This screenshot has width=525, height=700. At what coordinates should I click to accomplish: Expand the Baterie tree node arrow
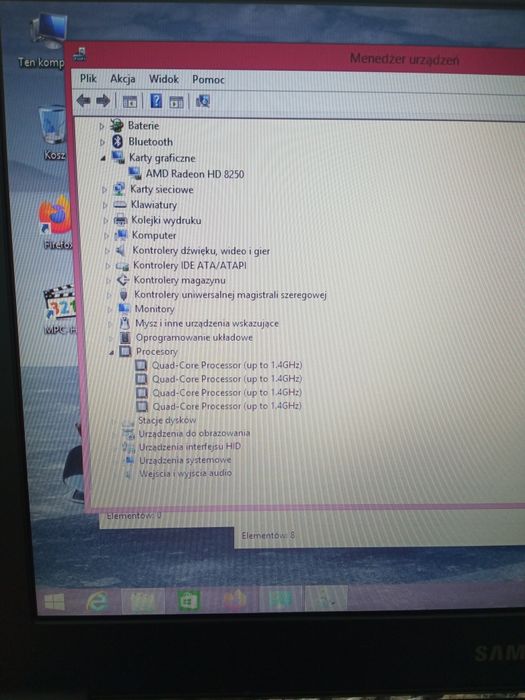coord(101,126)
